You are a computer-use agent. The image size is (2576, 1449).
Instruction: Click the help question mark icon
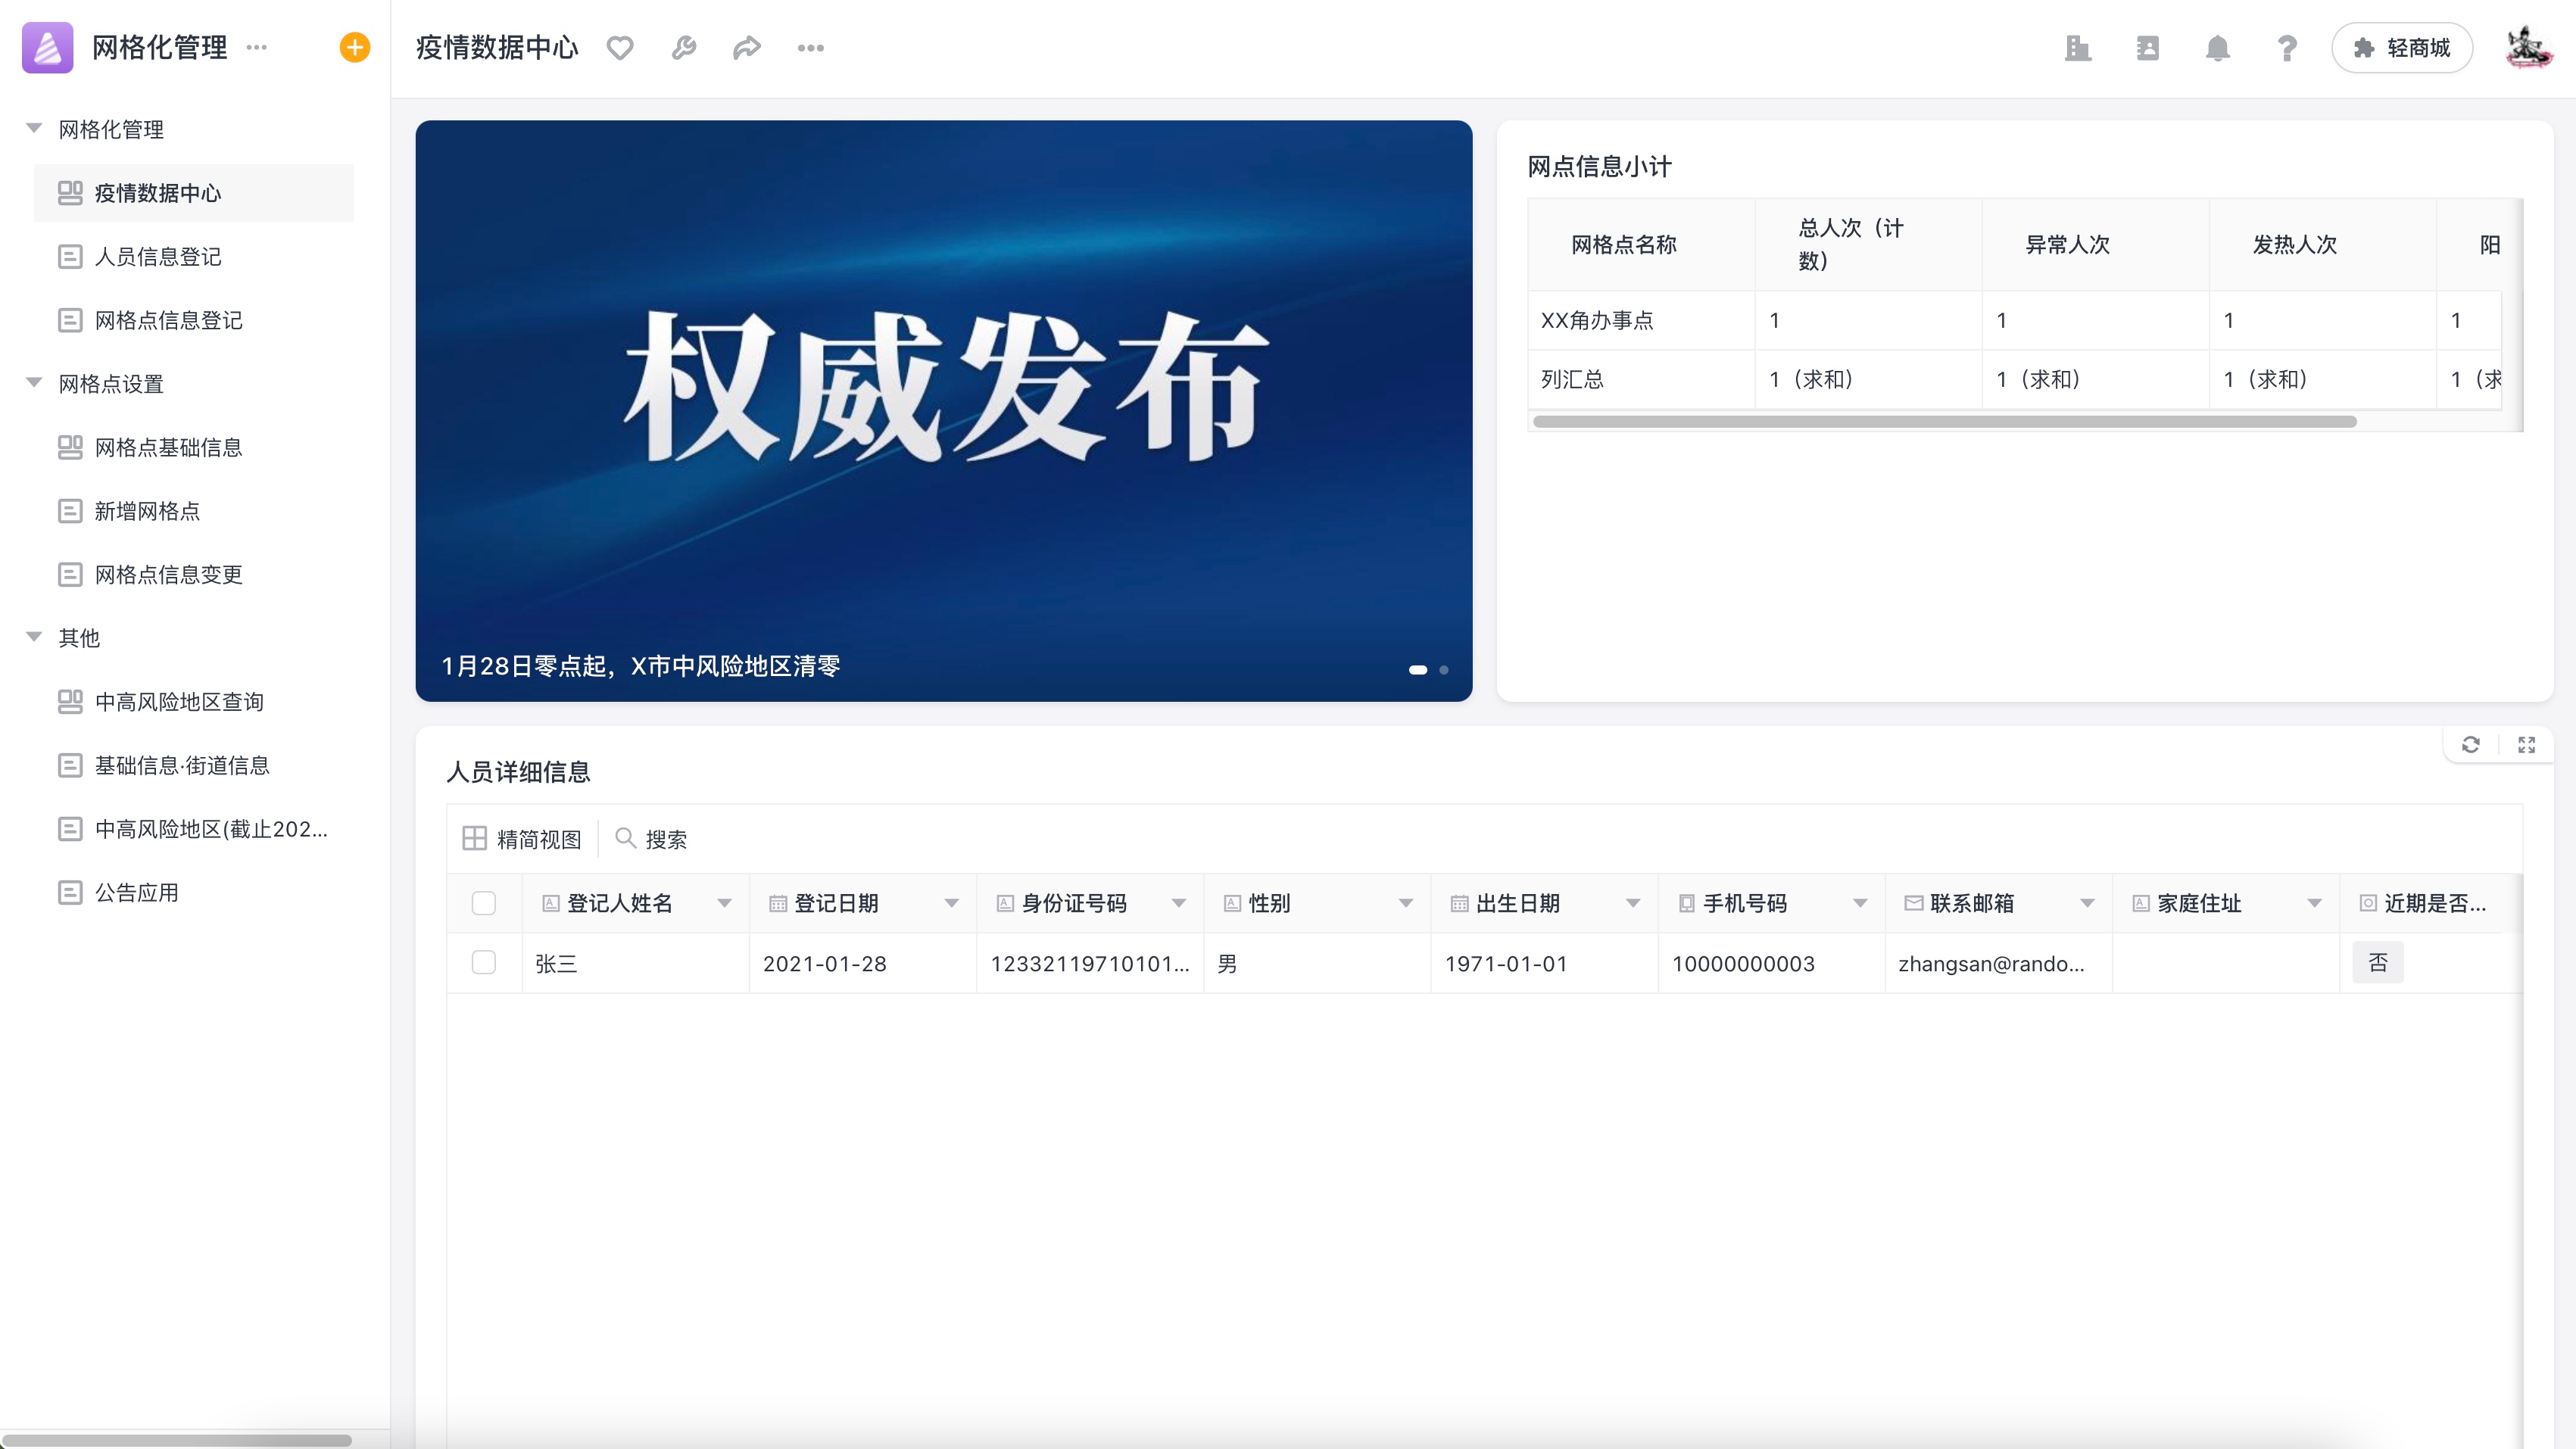(2286, 47)
